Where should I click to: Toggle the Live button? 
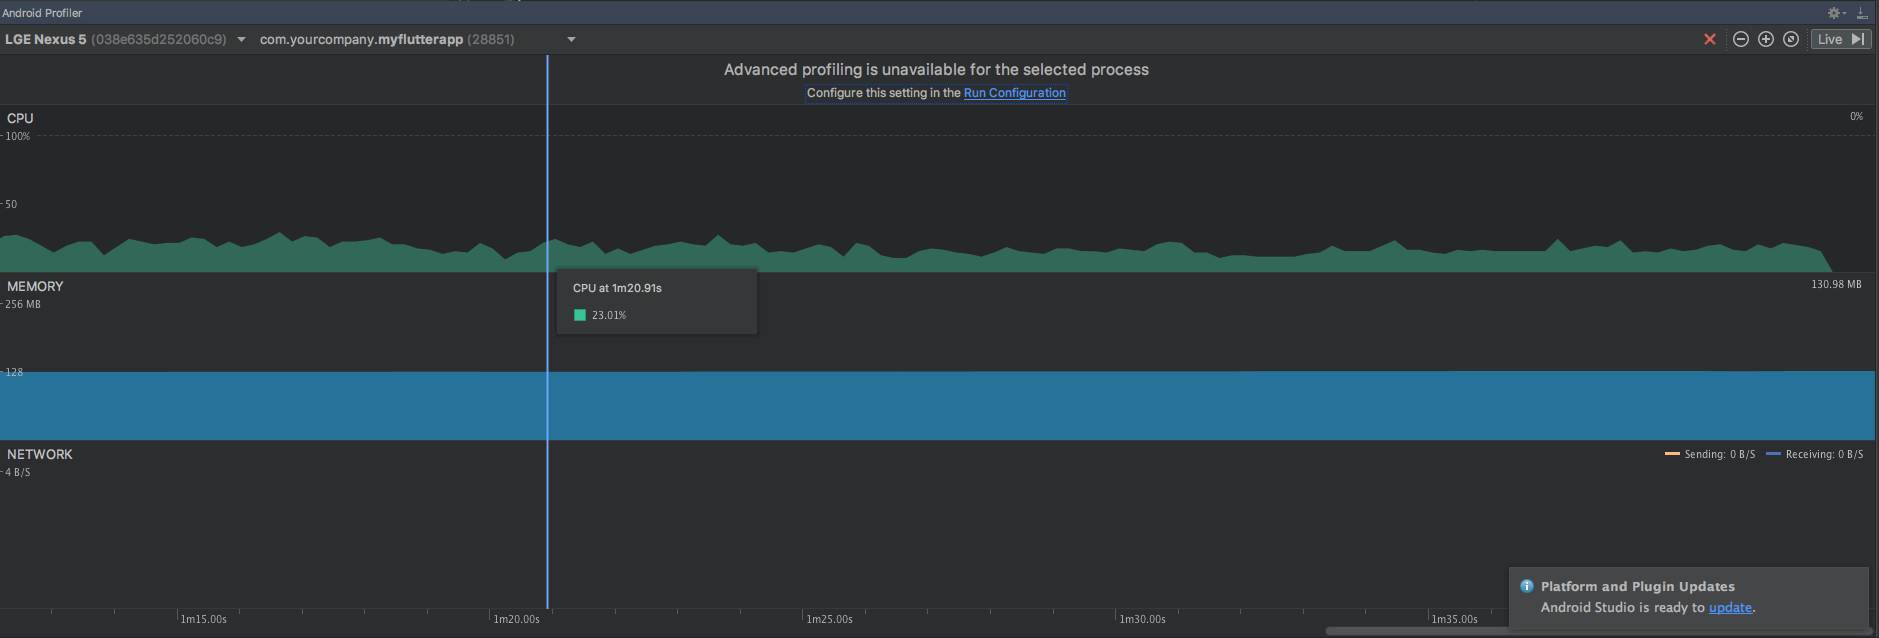pos(1841,39)
